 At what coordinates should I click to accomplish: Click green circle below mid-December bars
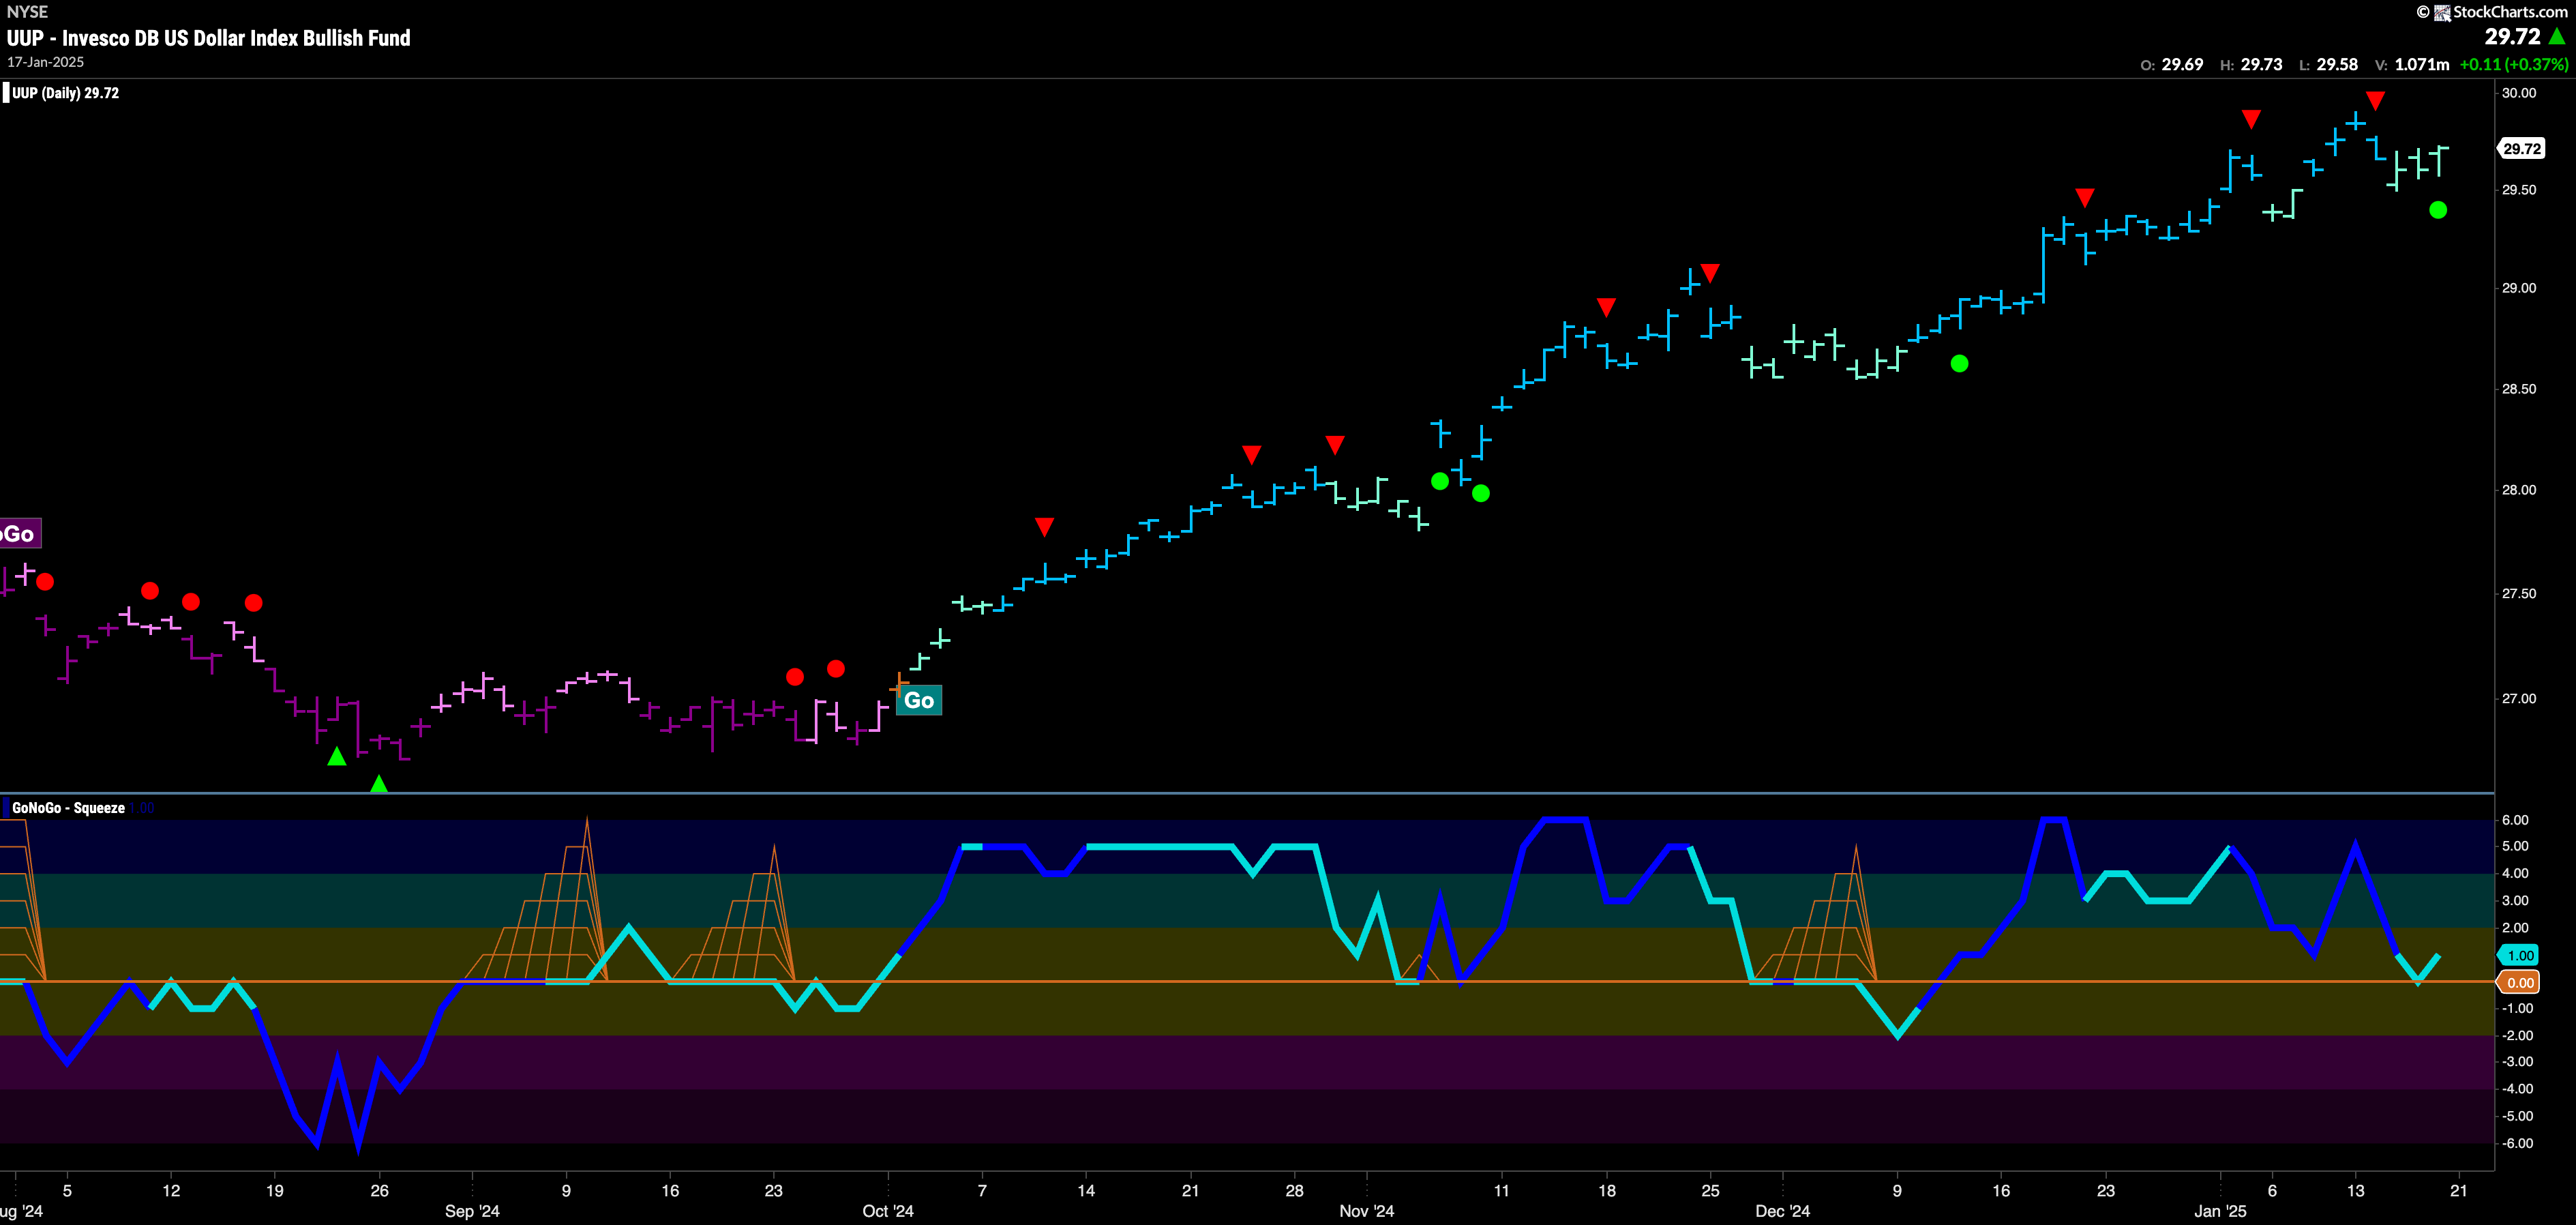1959,364
